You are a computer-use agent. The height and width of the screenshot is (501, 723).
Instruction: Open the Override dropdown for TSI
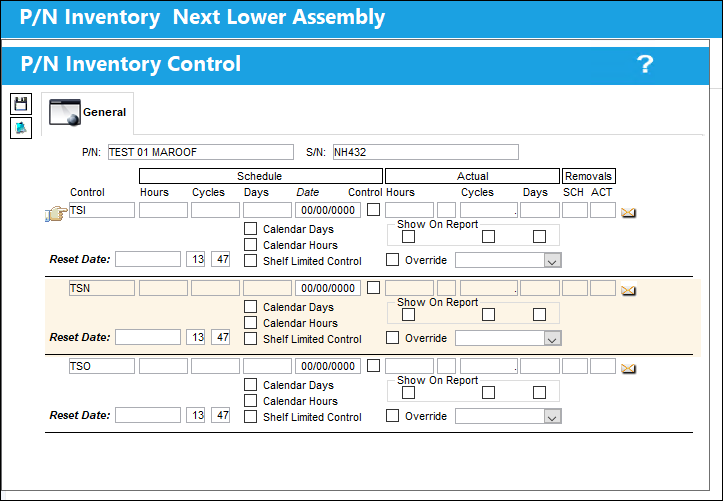coord(552,260)
